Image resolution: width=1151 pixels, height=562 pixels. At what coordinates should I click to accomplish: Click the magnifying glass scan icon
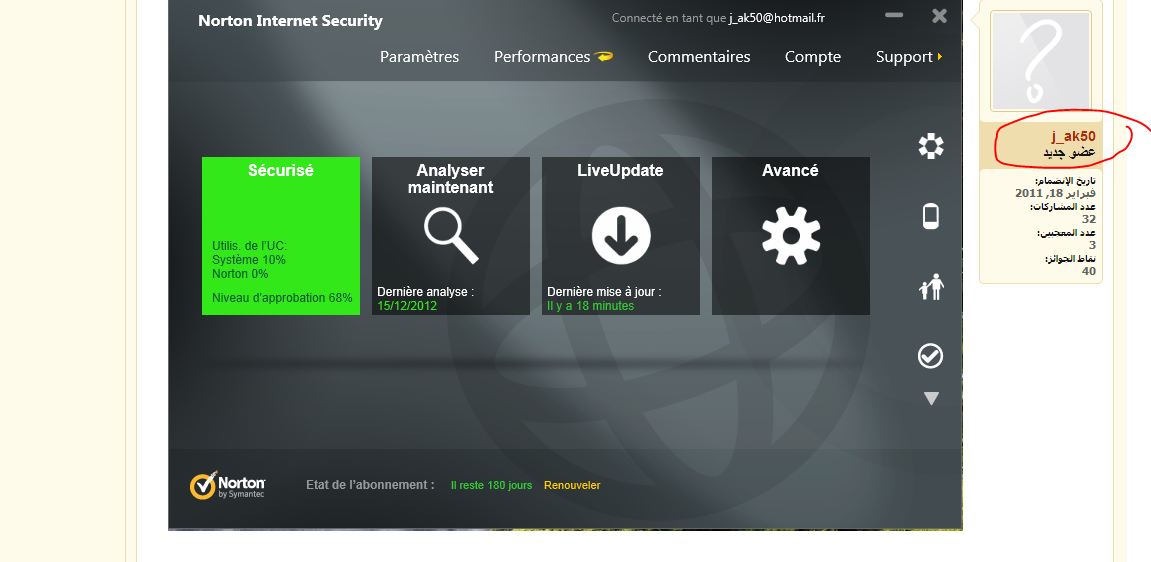tap(451, 236)
